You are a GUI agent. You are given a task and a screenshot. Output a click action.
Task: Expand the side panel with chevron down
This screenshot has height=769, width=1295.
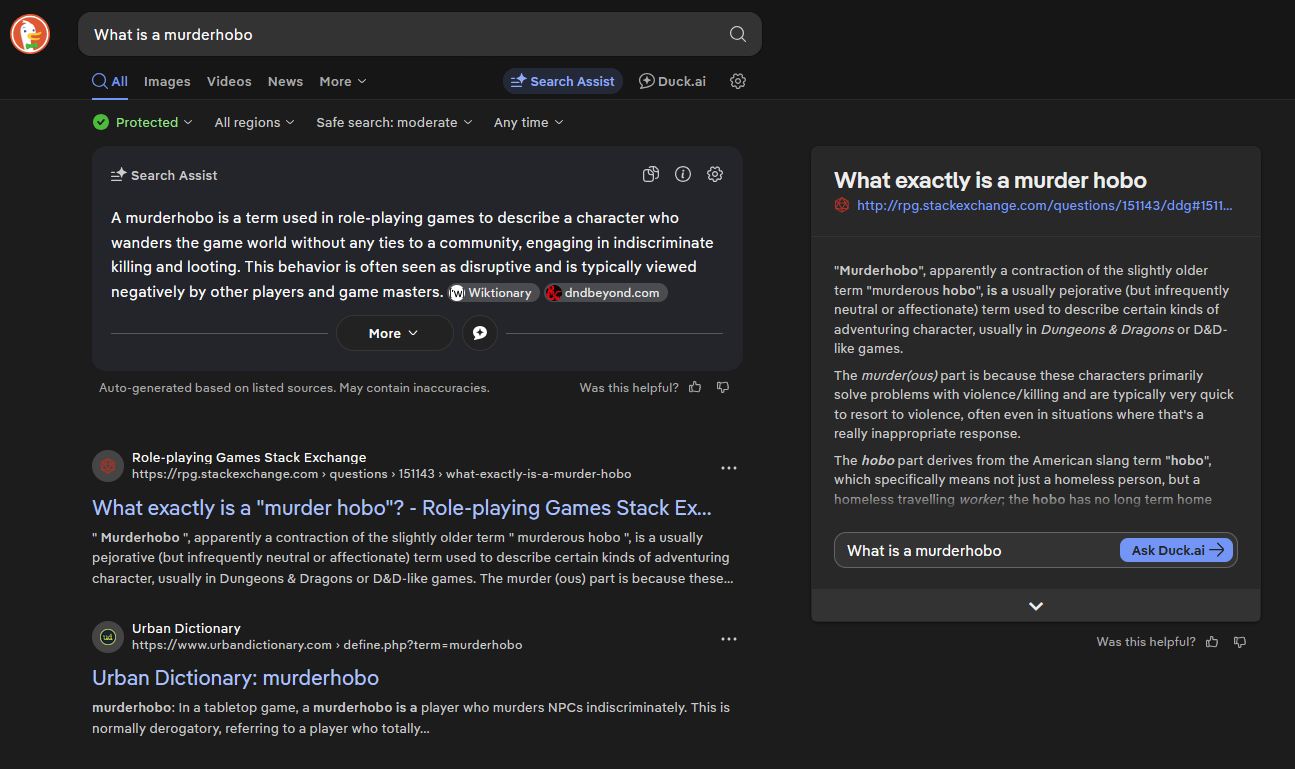pyautogui.click(x=1036, y=606)
